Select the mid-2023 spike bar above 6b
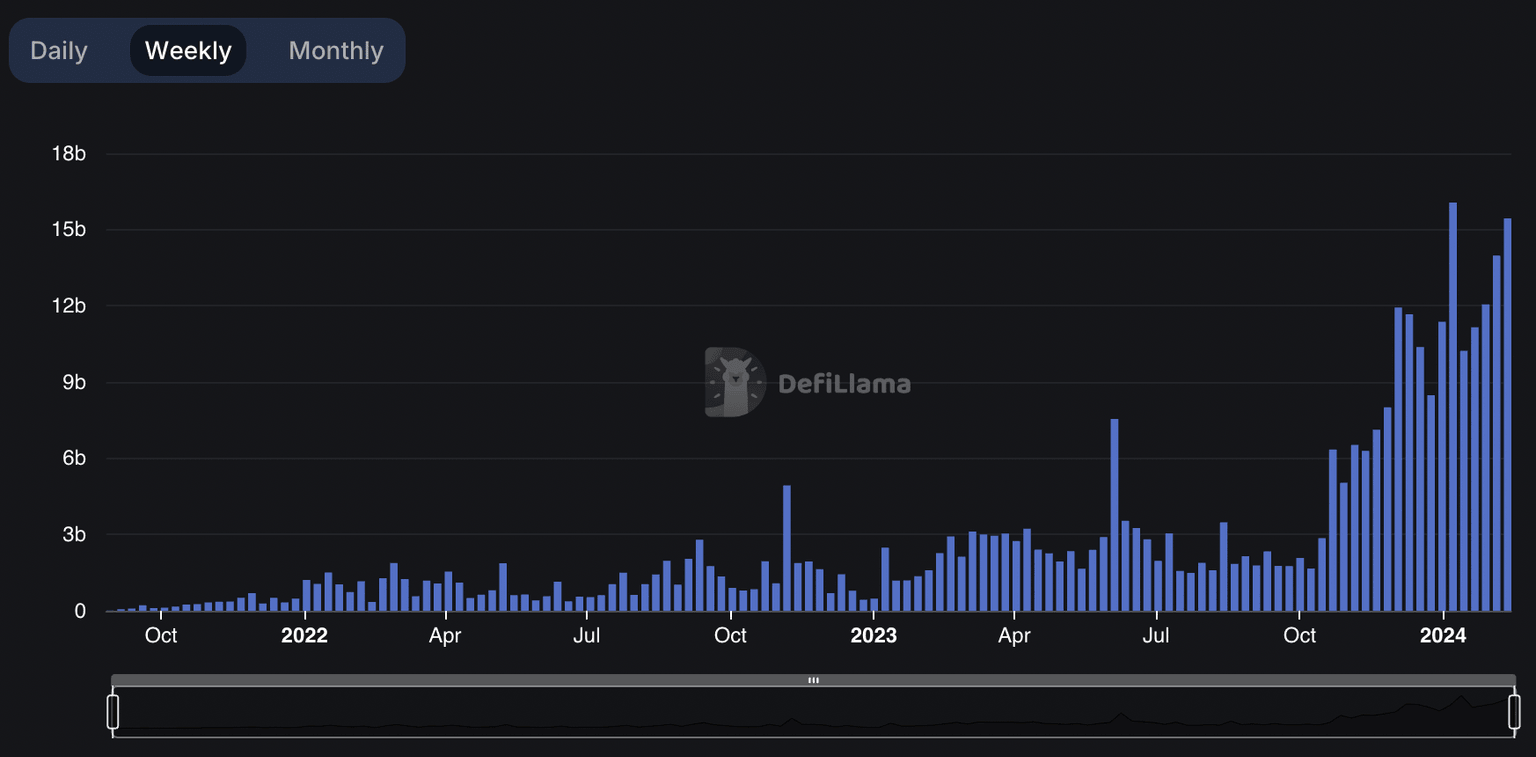The image size is (1536, 757). 1114,515
